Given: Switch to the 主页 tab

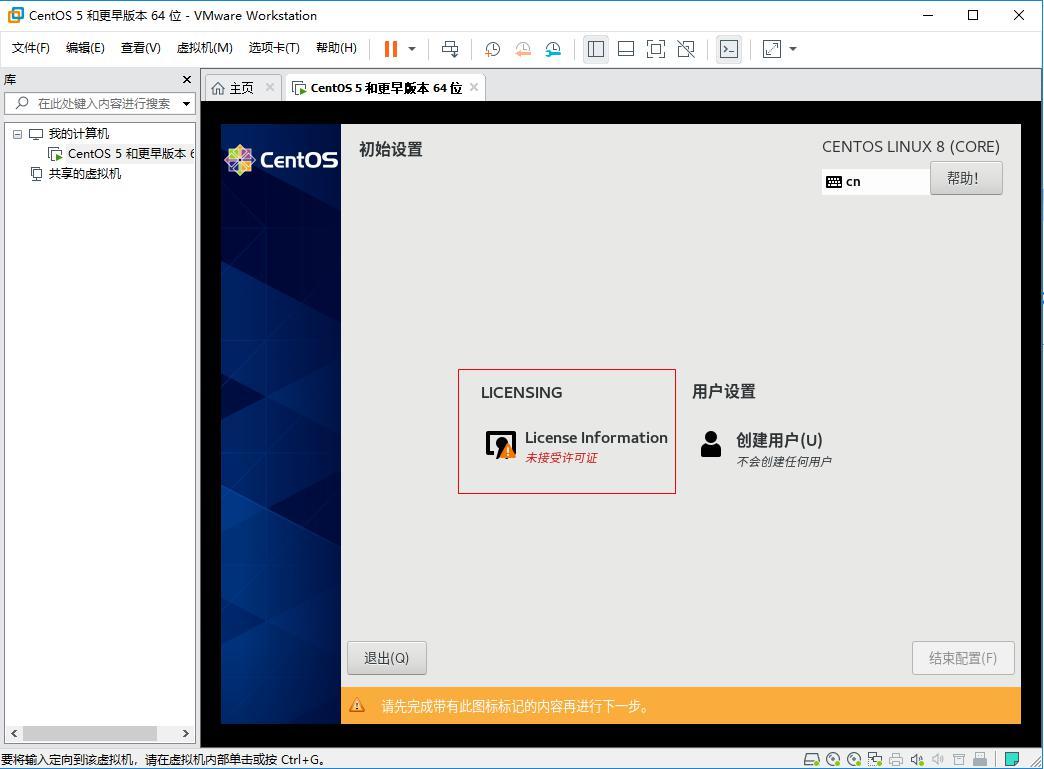Looking at the screenshot, I should click(241, 87).
